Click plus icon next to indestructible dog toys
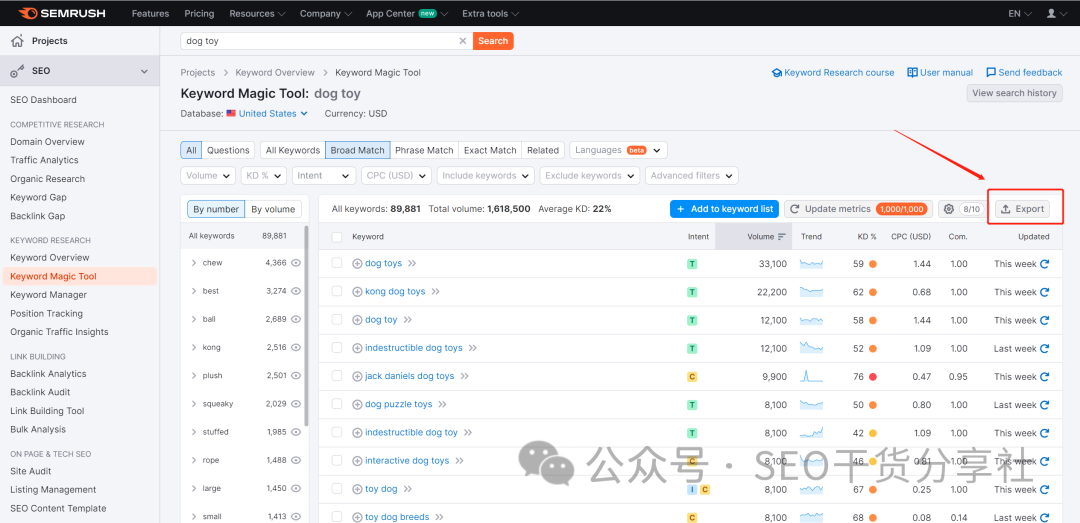 click(357, 348)
